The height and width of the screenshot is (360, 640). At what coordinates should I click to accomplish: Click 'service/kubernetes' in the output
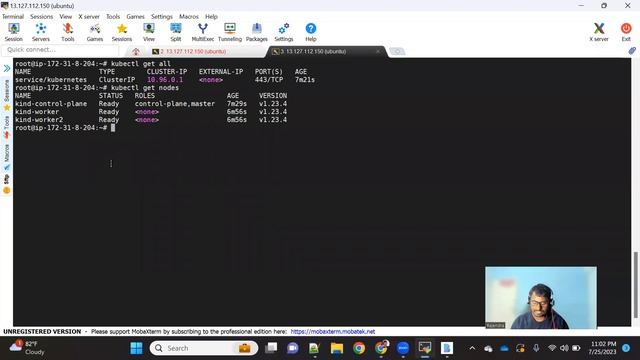pos(51,80)
